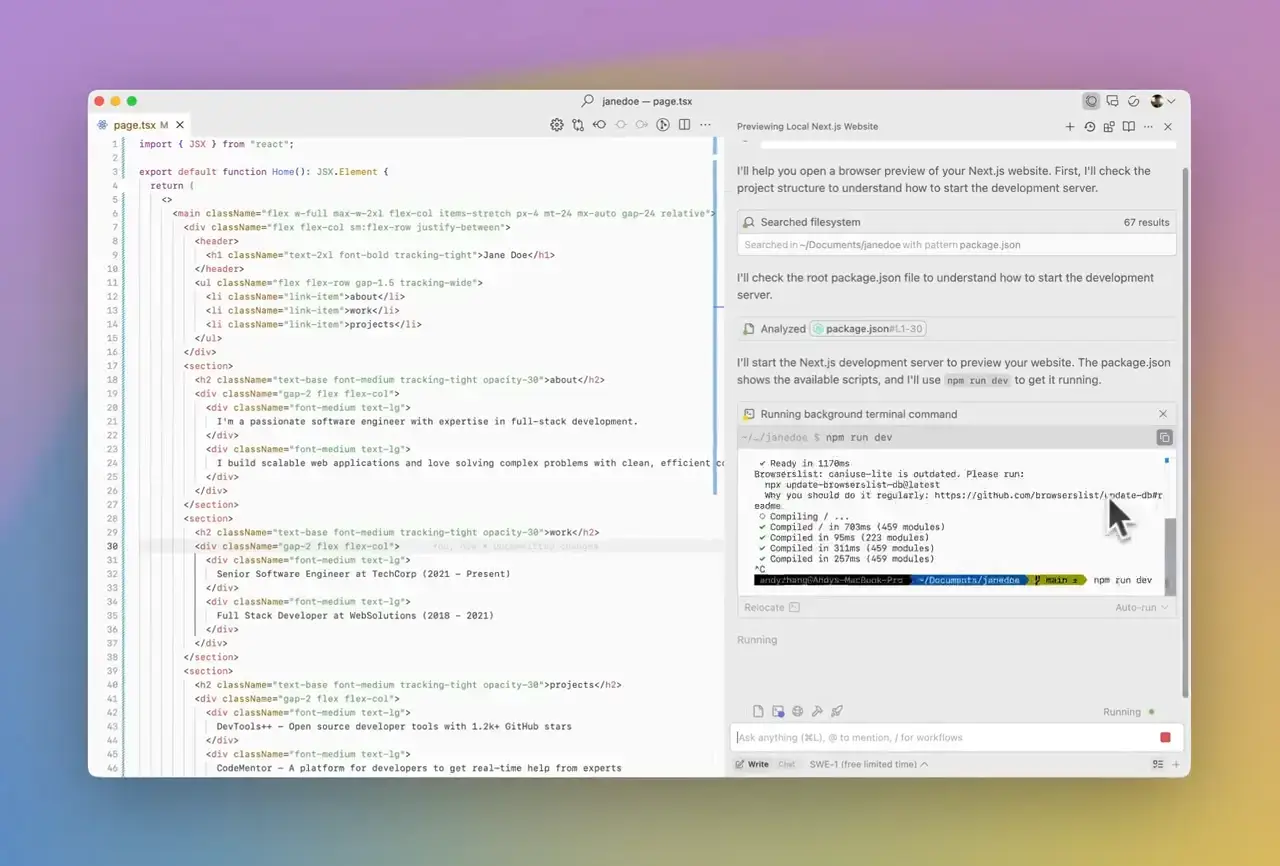
Task: Toggle the browser preview icon in the title bar
Action: click(x=1091, y=101)
